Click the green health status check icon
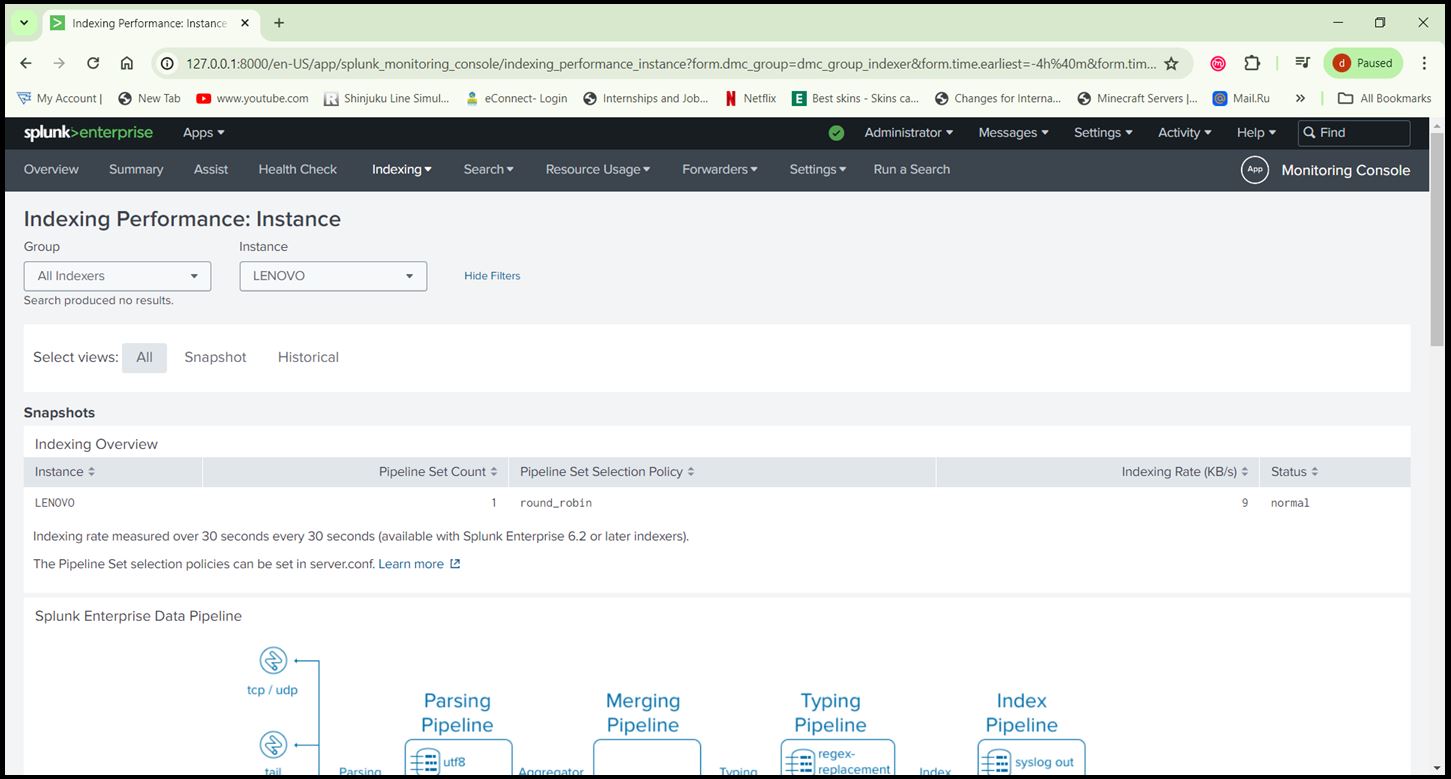This screenshot has height=779, width=1451. [x=836, y=132]
